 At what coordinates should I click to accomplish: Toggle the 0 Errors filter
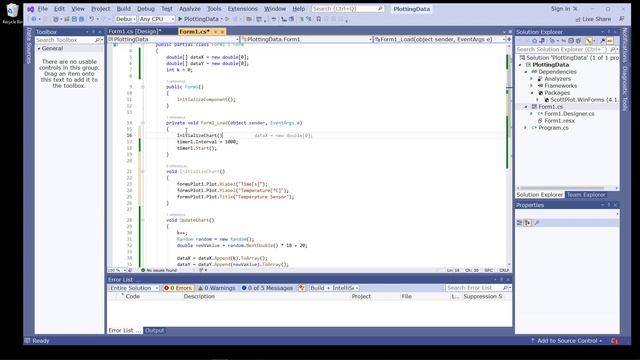[178, 288]
